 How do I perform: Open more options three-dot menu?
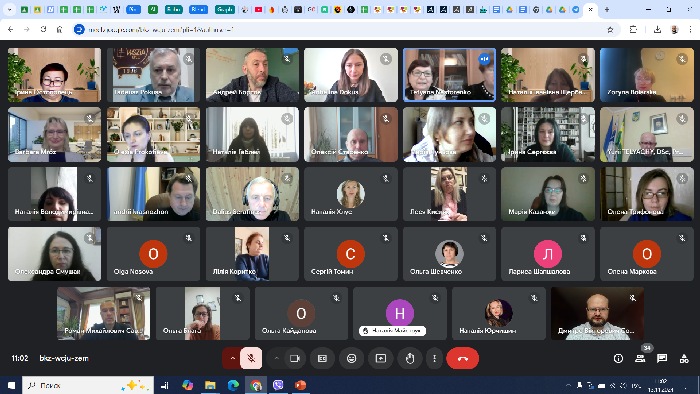click(x=434, y=358)
